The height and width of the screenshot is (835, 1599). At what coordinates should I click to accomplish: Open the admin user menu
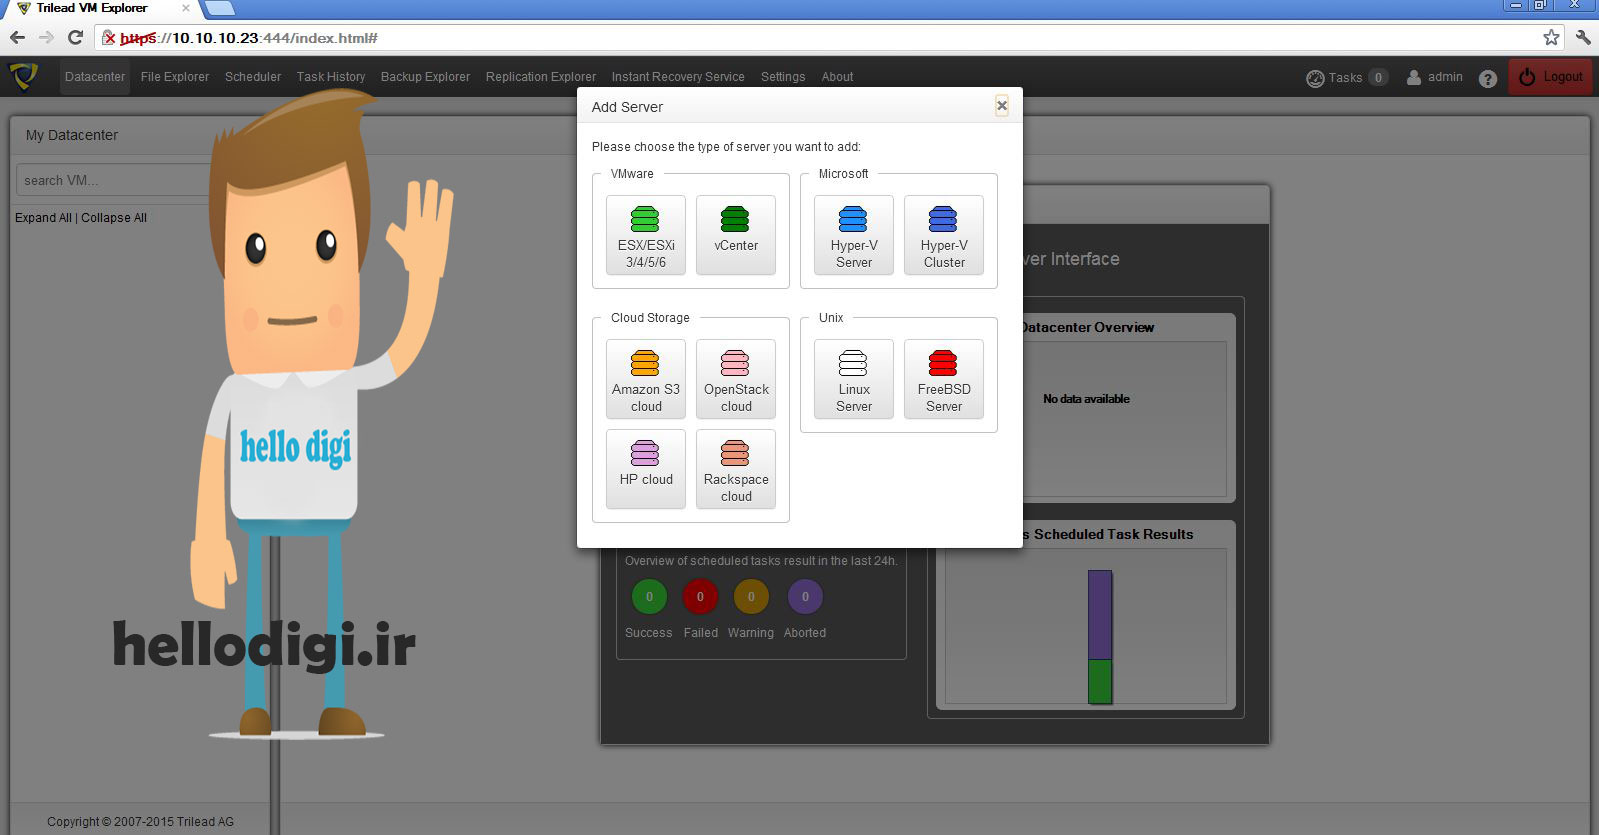click(1435, 77)
